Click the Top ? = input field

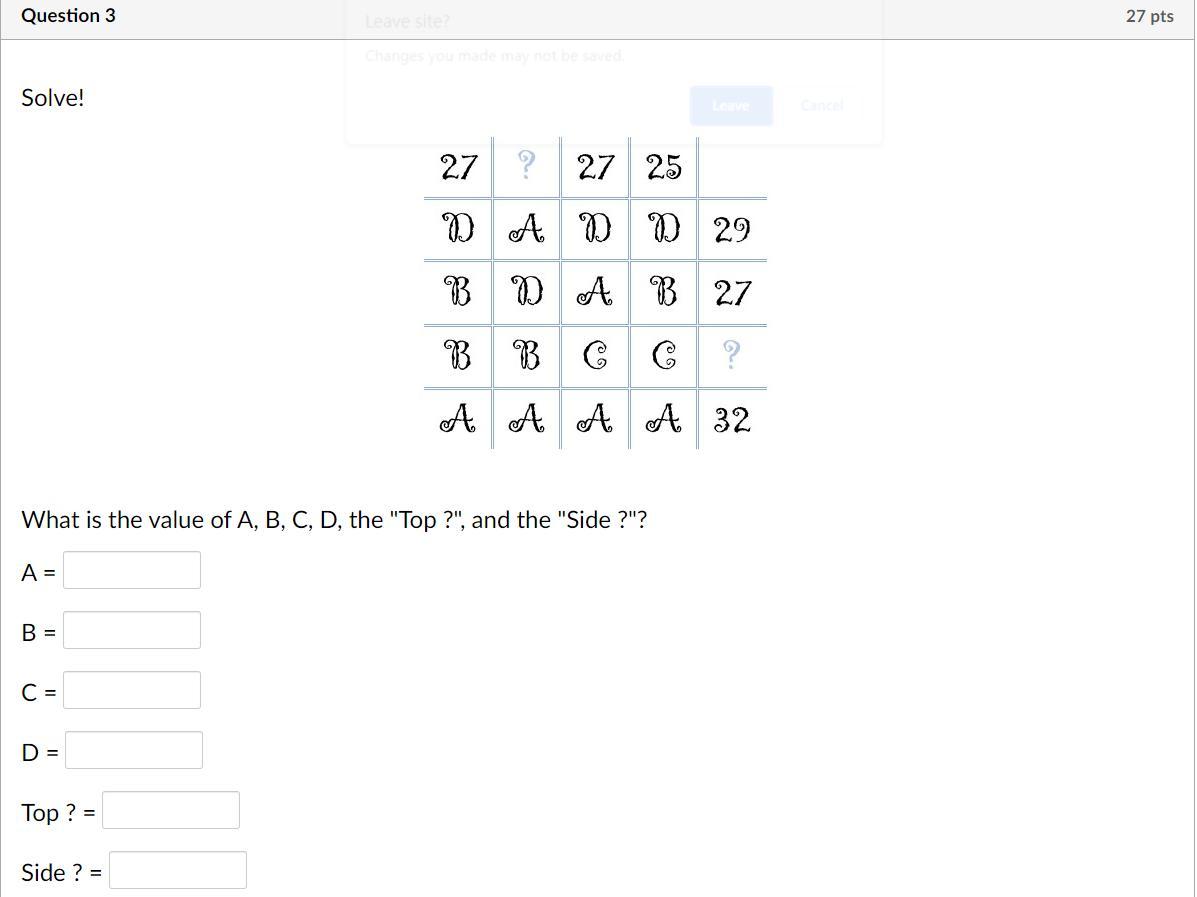tap(171, 810)
